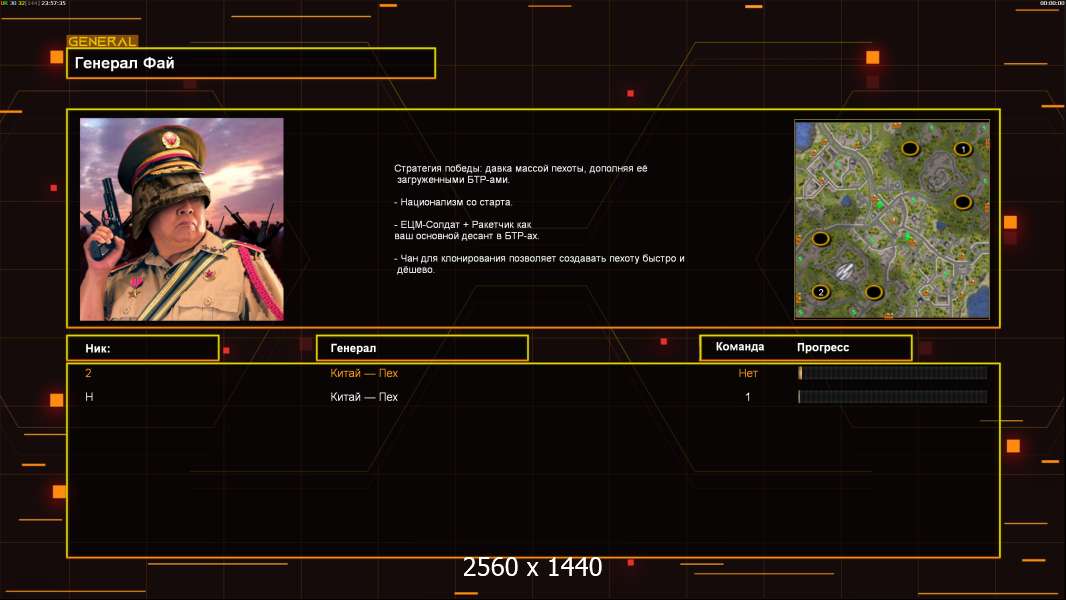
Task: Click the 'Чан для клонирования' tip line
Action: click(539, 264)
